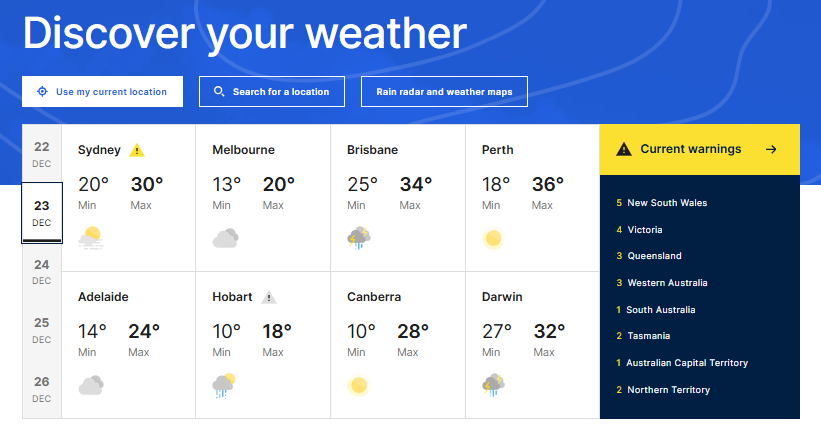Click the search magnifier icon
The image size is (821, 434).
pos(219,91)
